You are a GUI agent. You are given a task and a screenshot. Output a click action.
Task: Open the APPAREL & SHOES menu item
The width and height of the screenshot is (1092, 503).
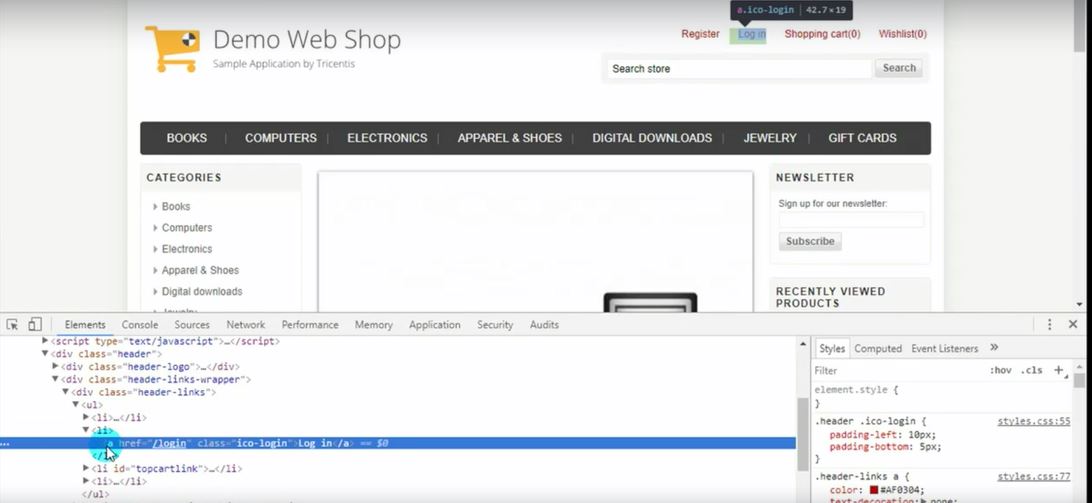(x=510, y=138)
